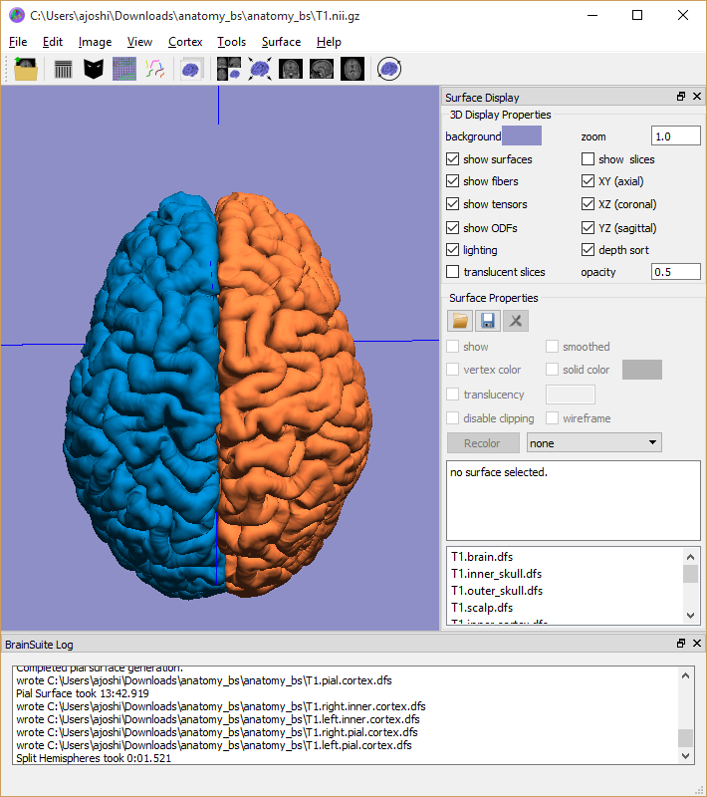Uncheck the show fibers checkbox
The height and width of the screenshot is (797, 707).
pyautogui.click(x=453, y=182)
